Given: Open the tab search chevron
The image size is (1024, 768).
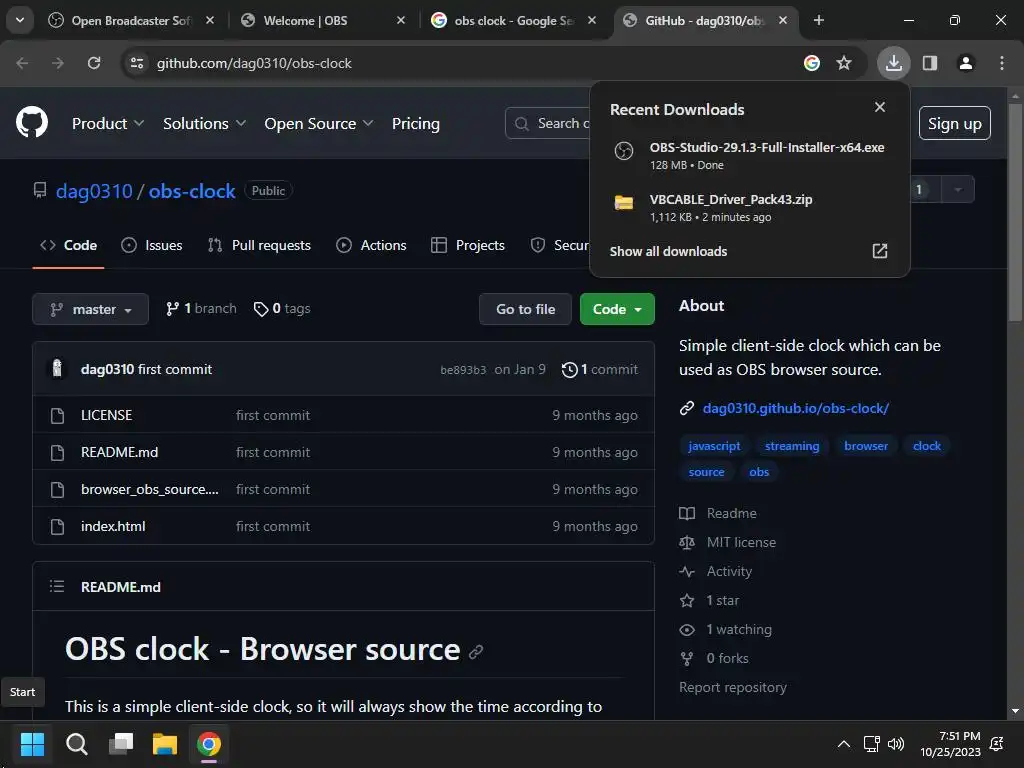Looking at the screenshot, I should (x=20, y=20).
